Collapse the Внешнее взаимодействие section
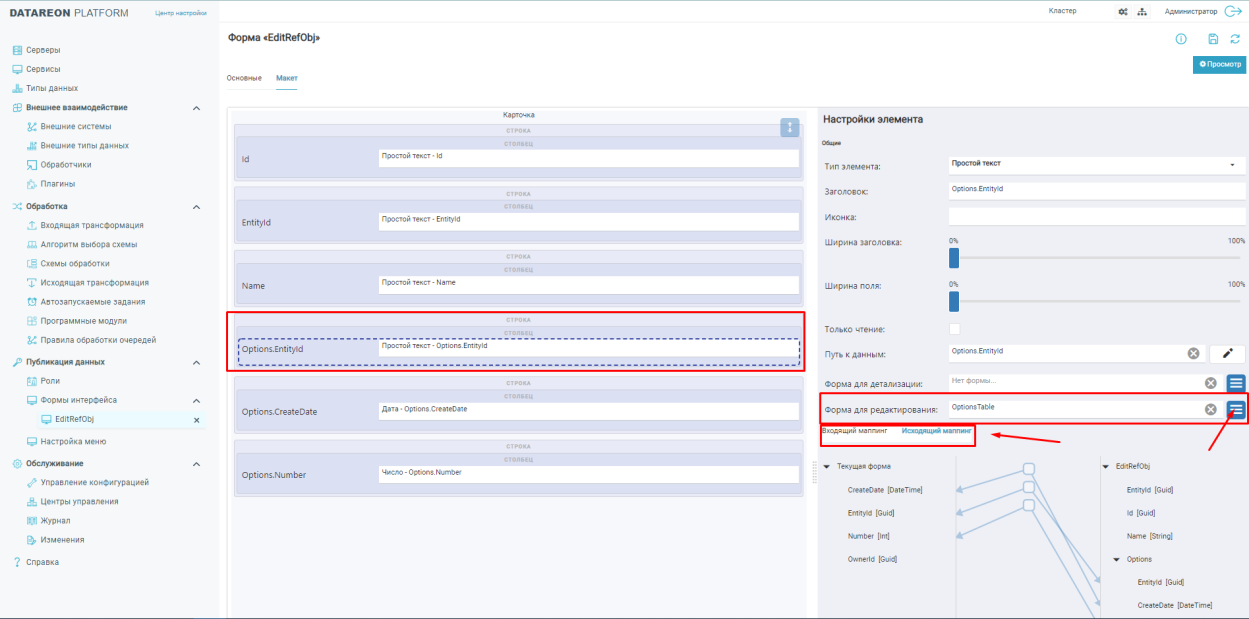The width and height of the screenshot is (1249, 619). click(196, 108)
